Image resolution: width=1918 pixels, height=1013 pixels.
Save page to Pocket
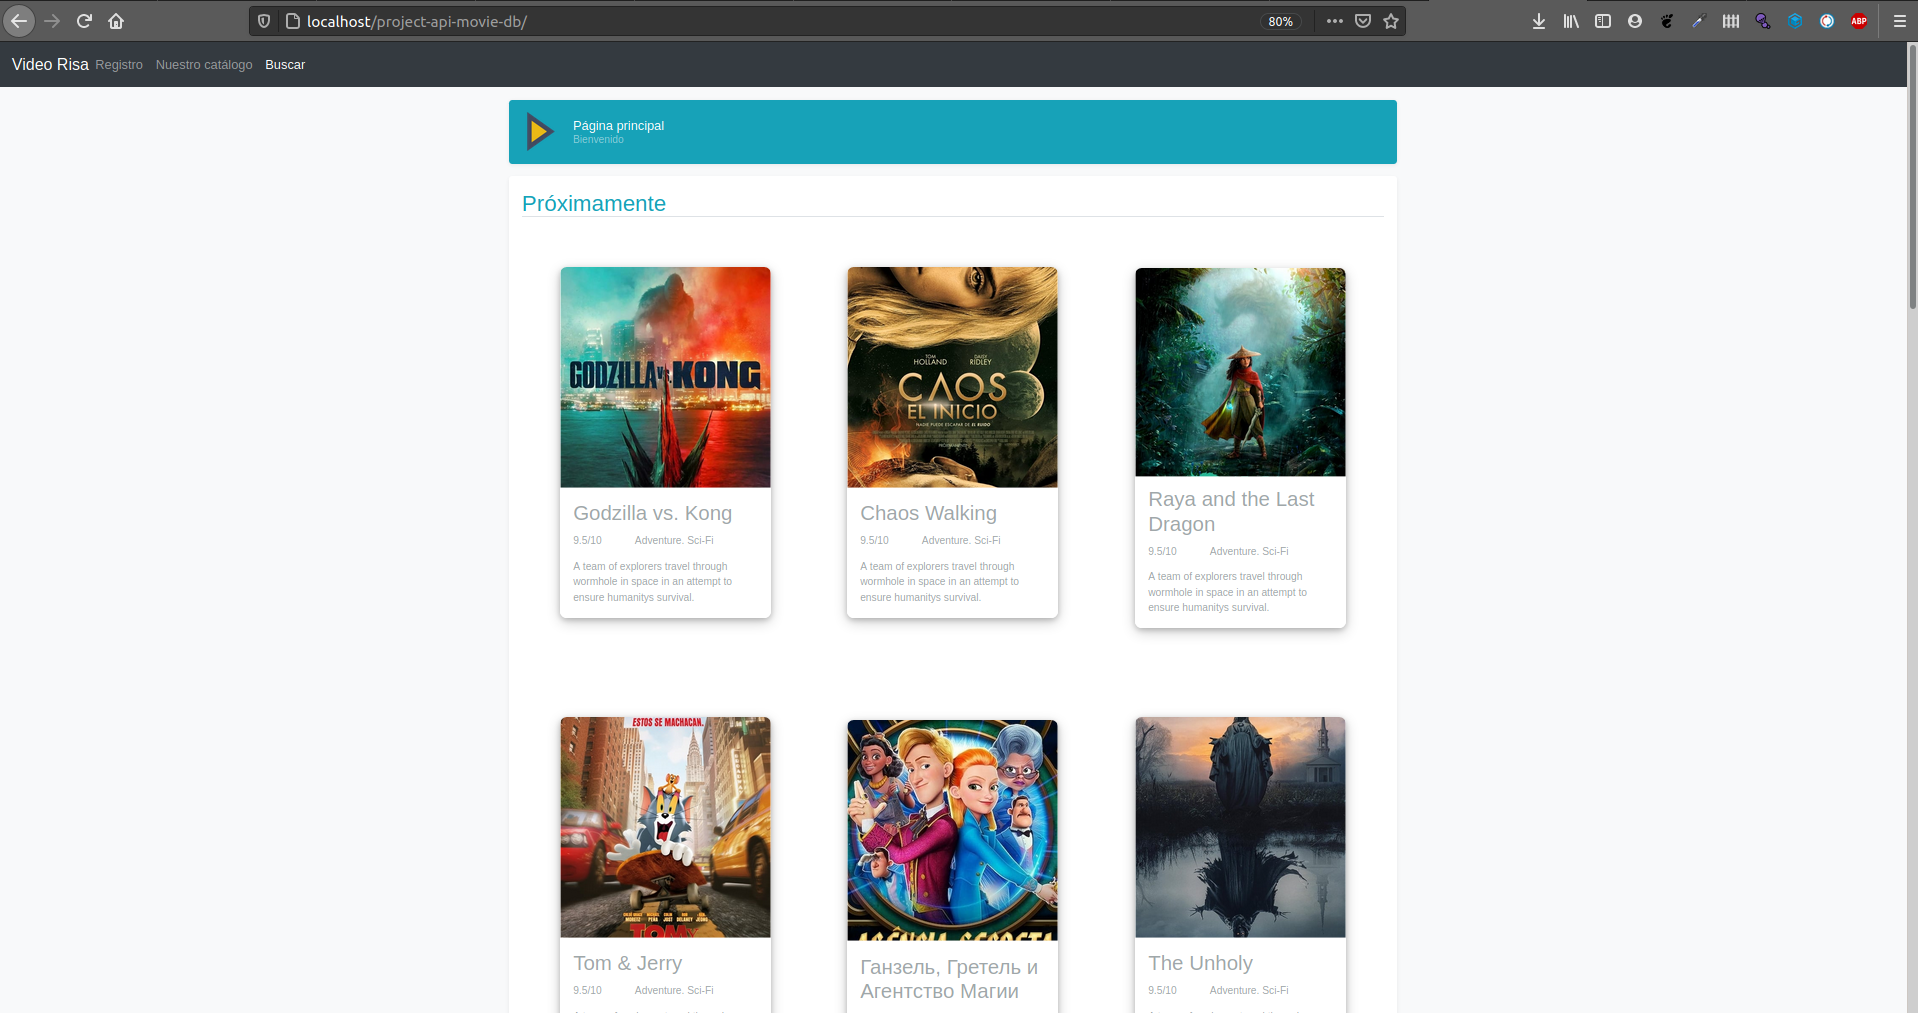pyautogui.click(x=1363, y=21)
